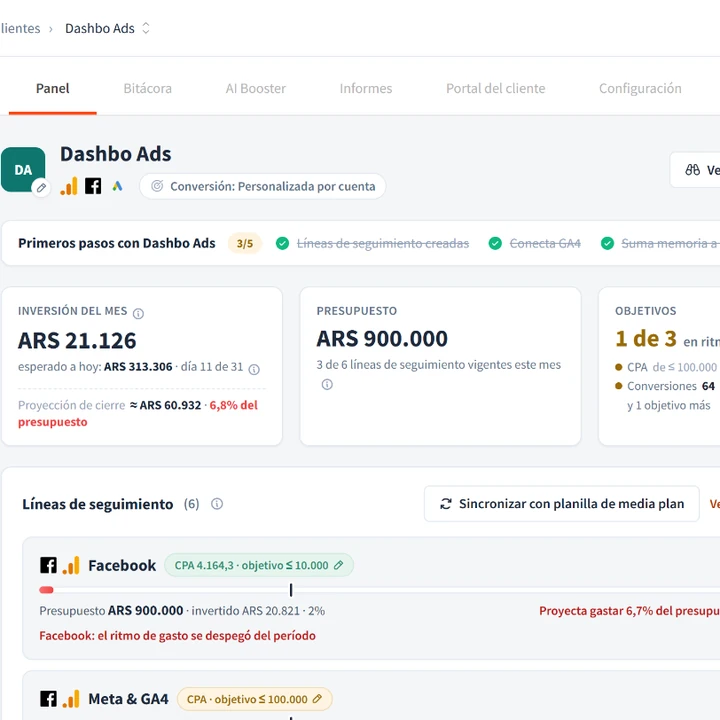The image size is (720, 720).
Task: Edit the CPA 4.164,3 objetivo badge pencil
Action: coord(338,565)
